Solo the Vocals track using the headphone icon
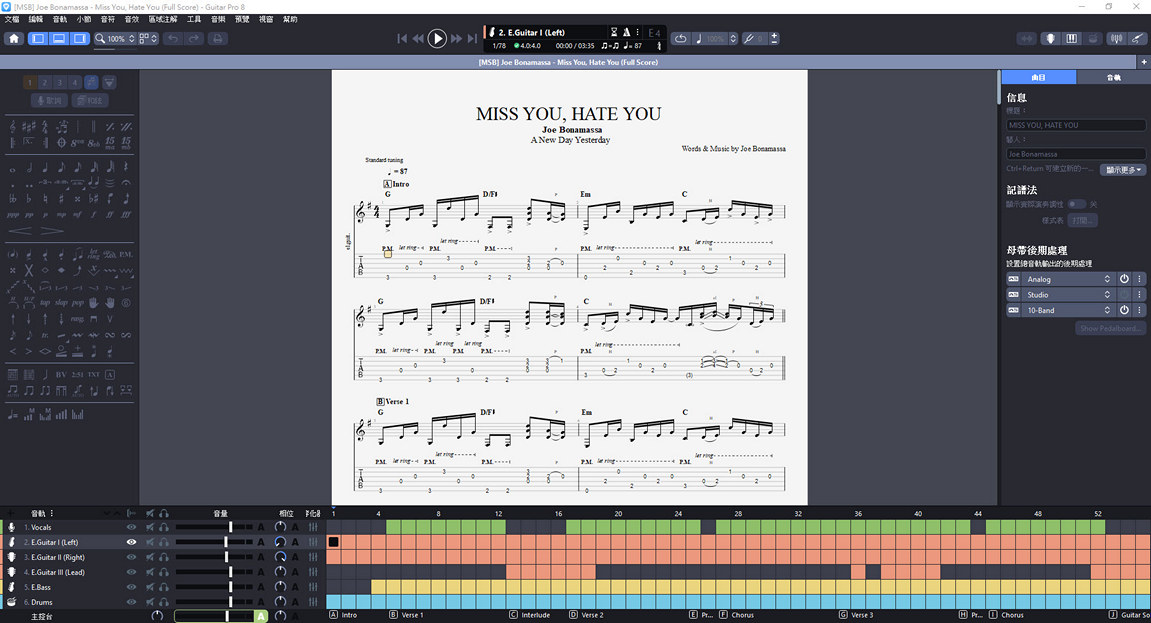 [x=163, y=527]
